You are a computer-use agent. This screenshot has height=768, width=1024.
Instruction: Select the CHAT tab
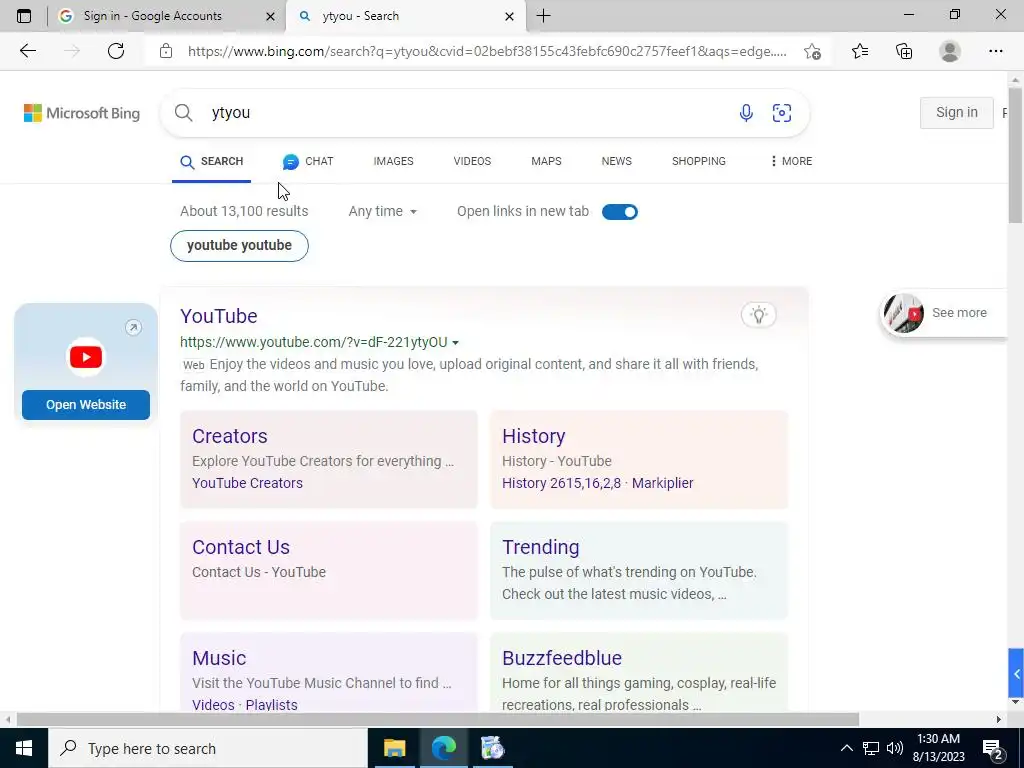[308, 161]
